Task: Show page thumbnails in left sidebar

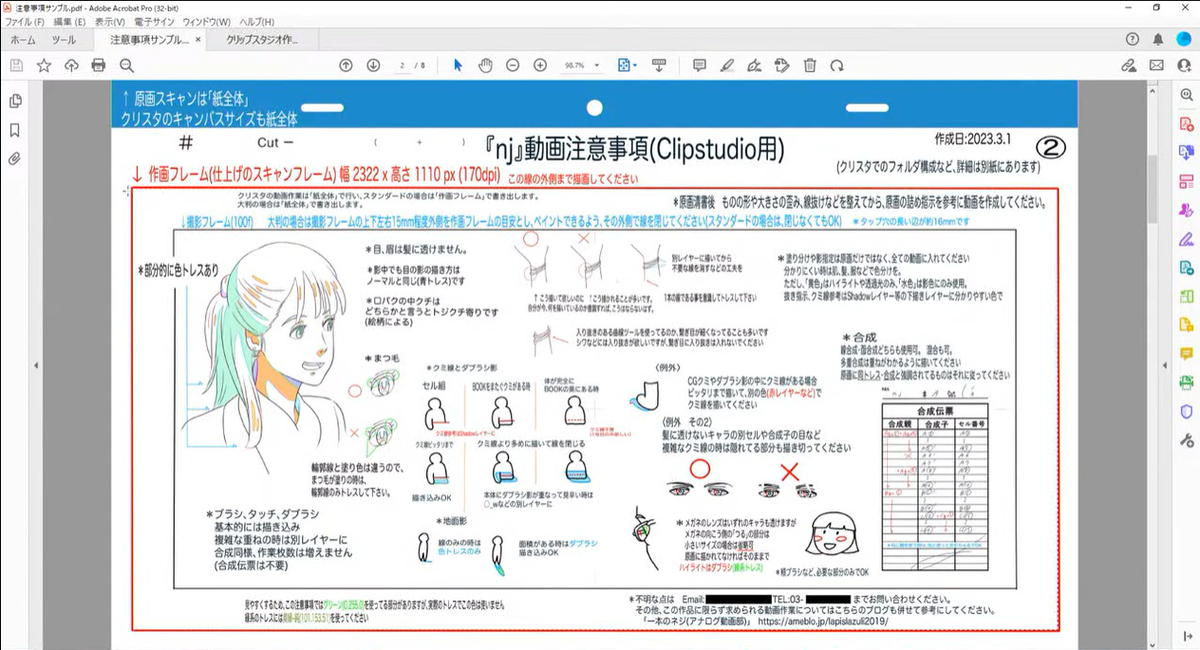Action: [15, 101]
